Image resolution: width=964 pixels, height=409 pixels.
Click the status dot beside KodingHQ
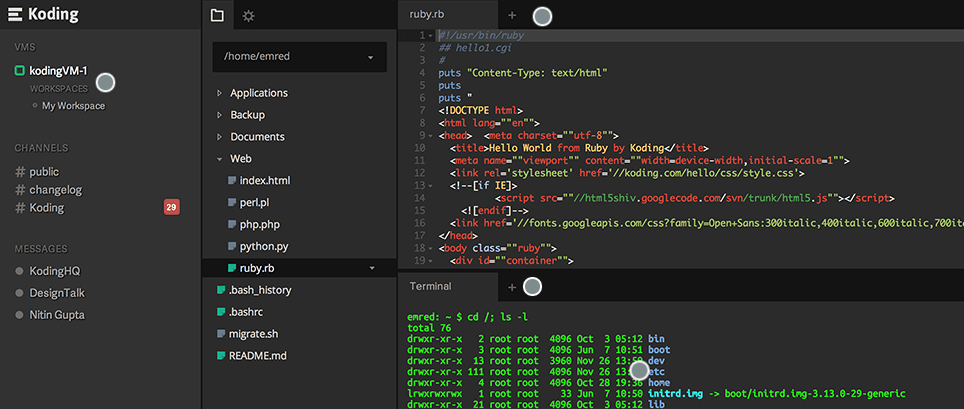tap(19, 271)
